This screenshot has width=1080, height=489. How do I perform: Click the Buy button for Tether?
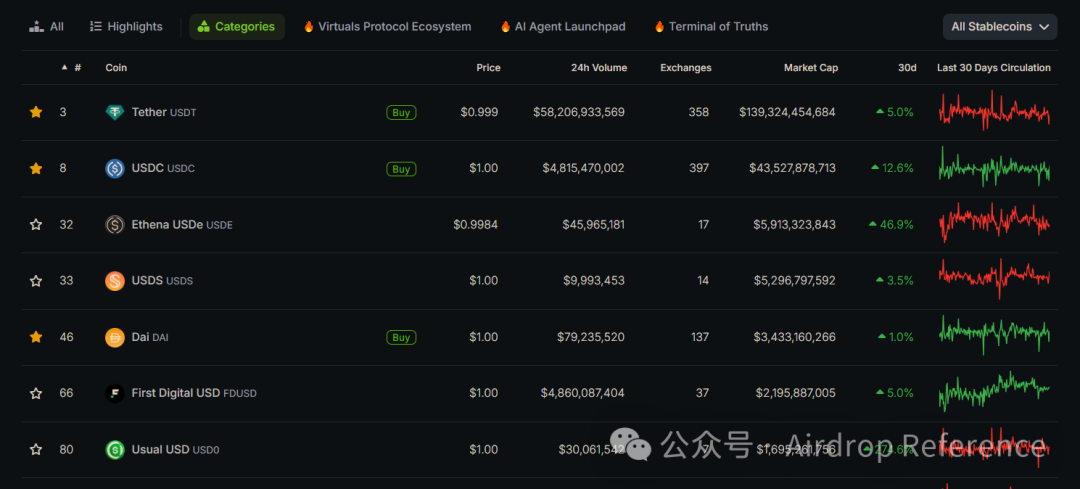401,113
